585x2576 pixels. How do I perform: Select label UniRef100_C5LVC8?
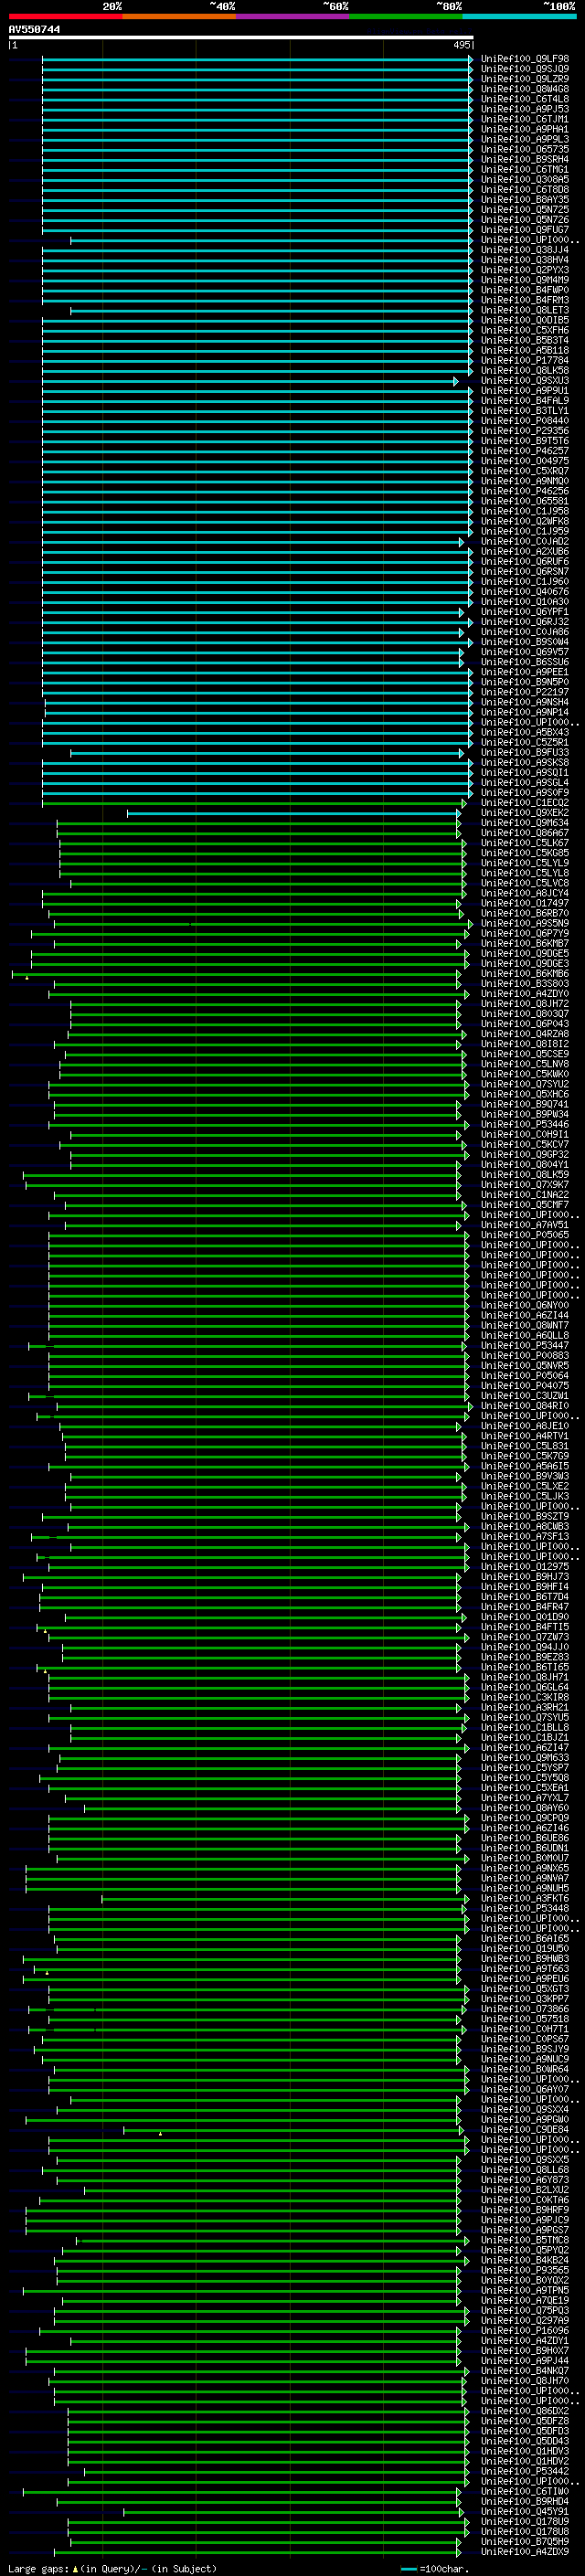click(525, 883)
